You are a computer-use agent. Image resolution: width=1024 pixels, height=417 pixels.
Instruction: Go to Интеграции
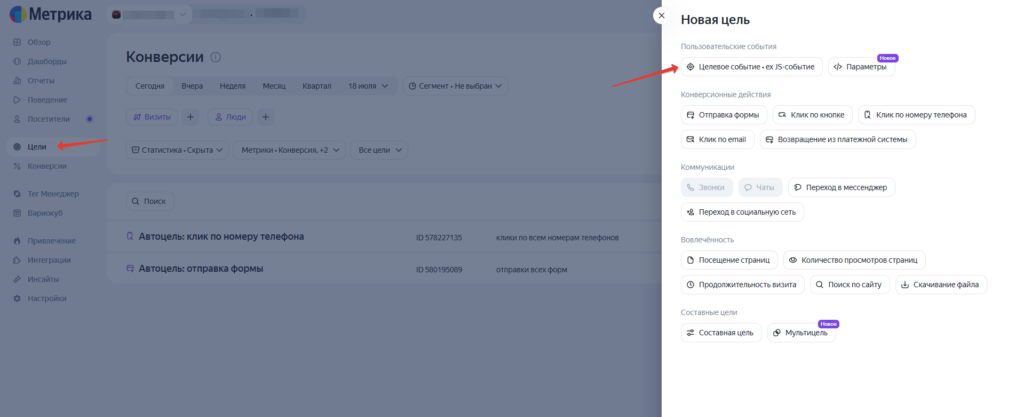49,260
